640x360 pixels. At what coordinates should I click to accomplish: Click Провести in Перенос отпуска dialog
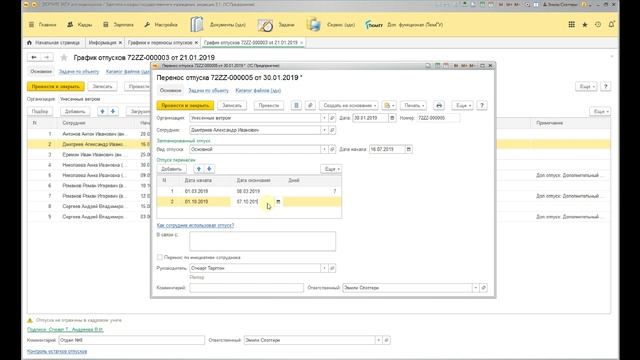coord(269,105)
